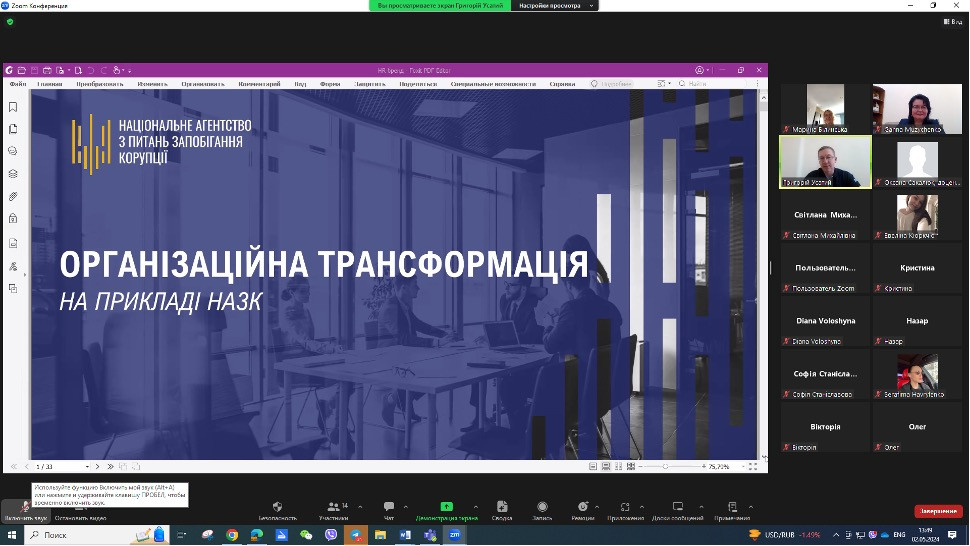This screenshot has width=970, height=546.
Task: Open Файл menu in Foxit PDF Editor
Action: (18, 83)
